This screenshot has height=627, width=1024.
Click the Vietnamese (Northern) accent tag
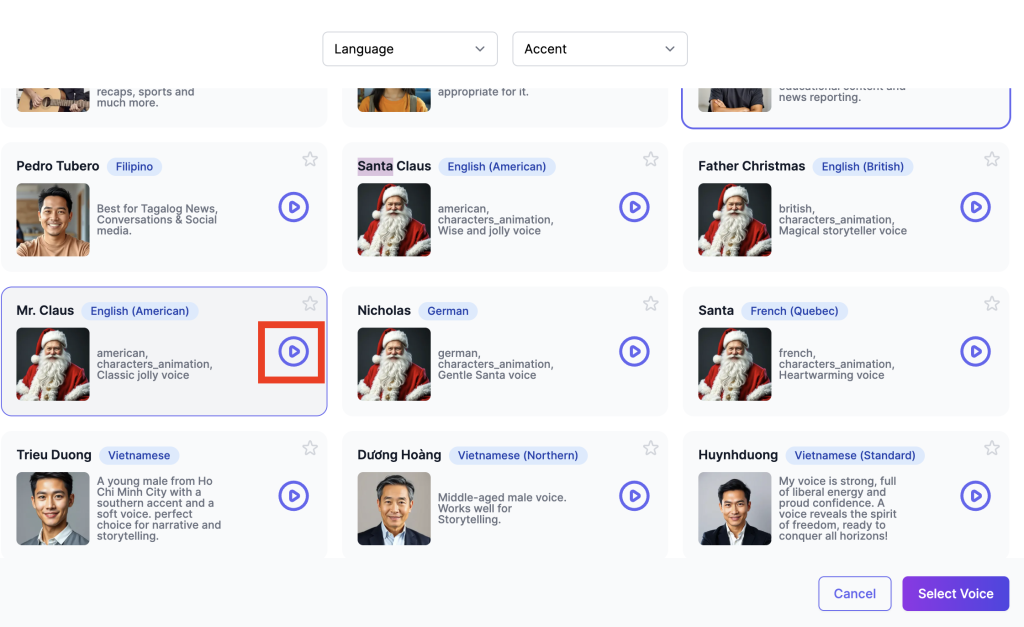518,455
